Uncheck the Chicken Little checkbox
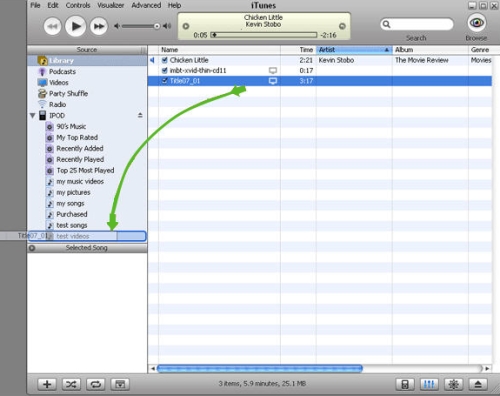Screen dimensions: 500x396 tap(164, 60)
